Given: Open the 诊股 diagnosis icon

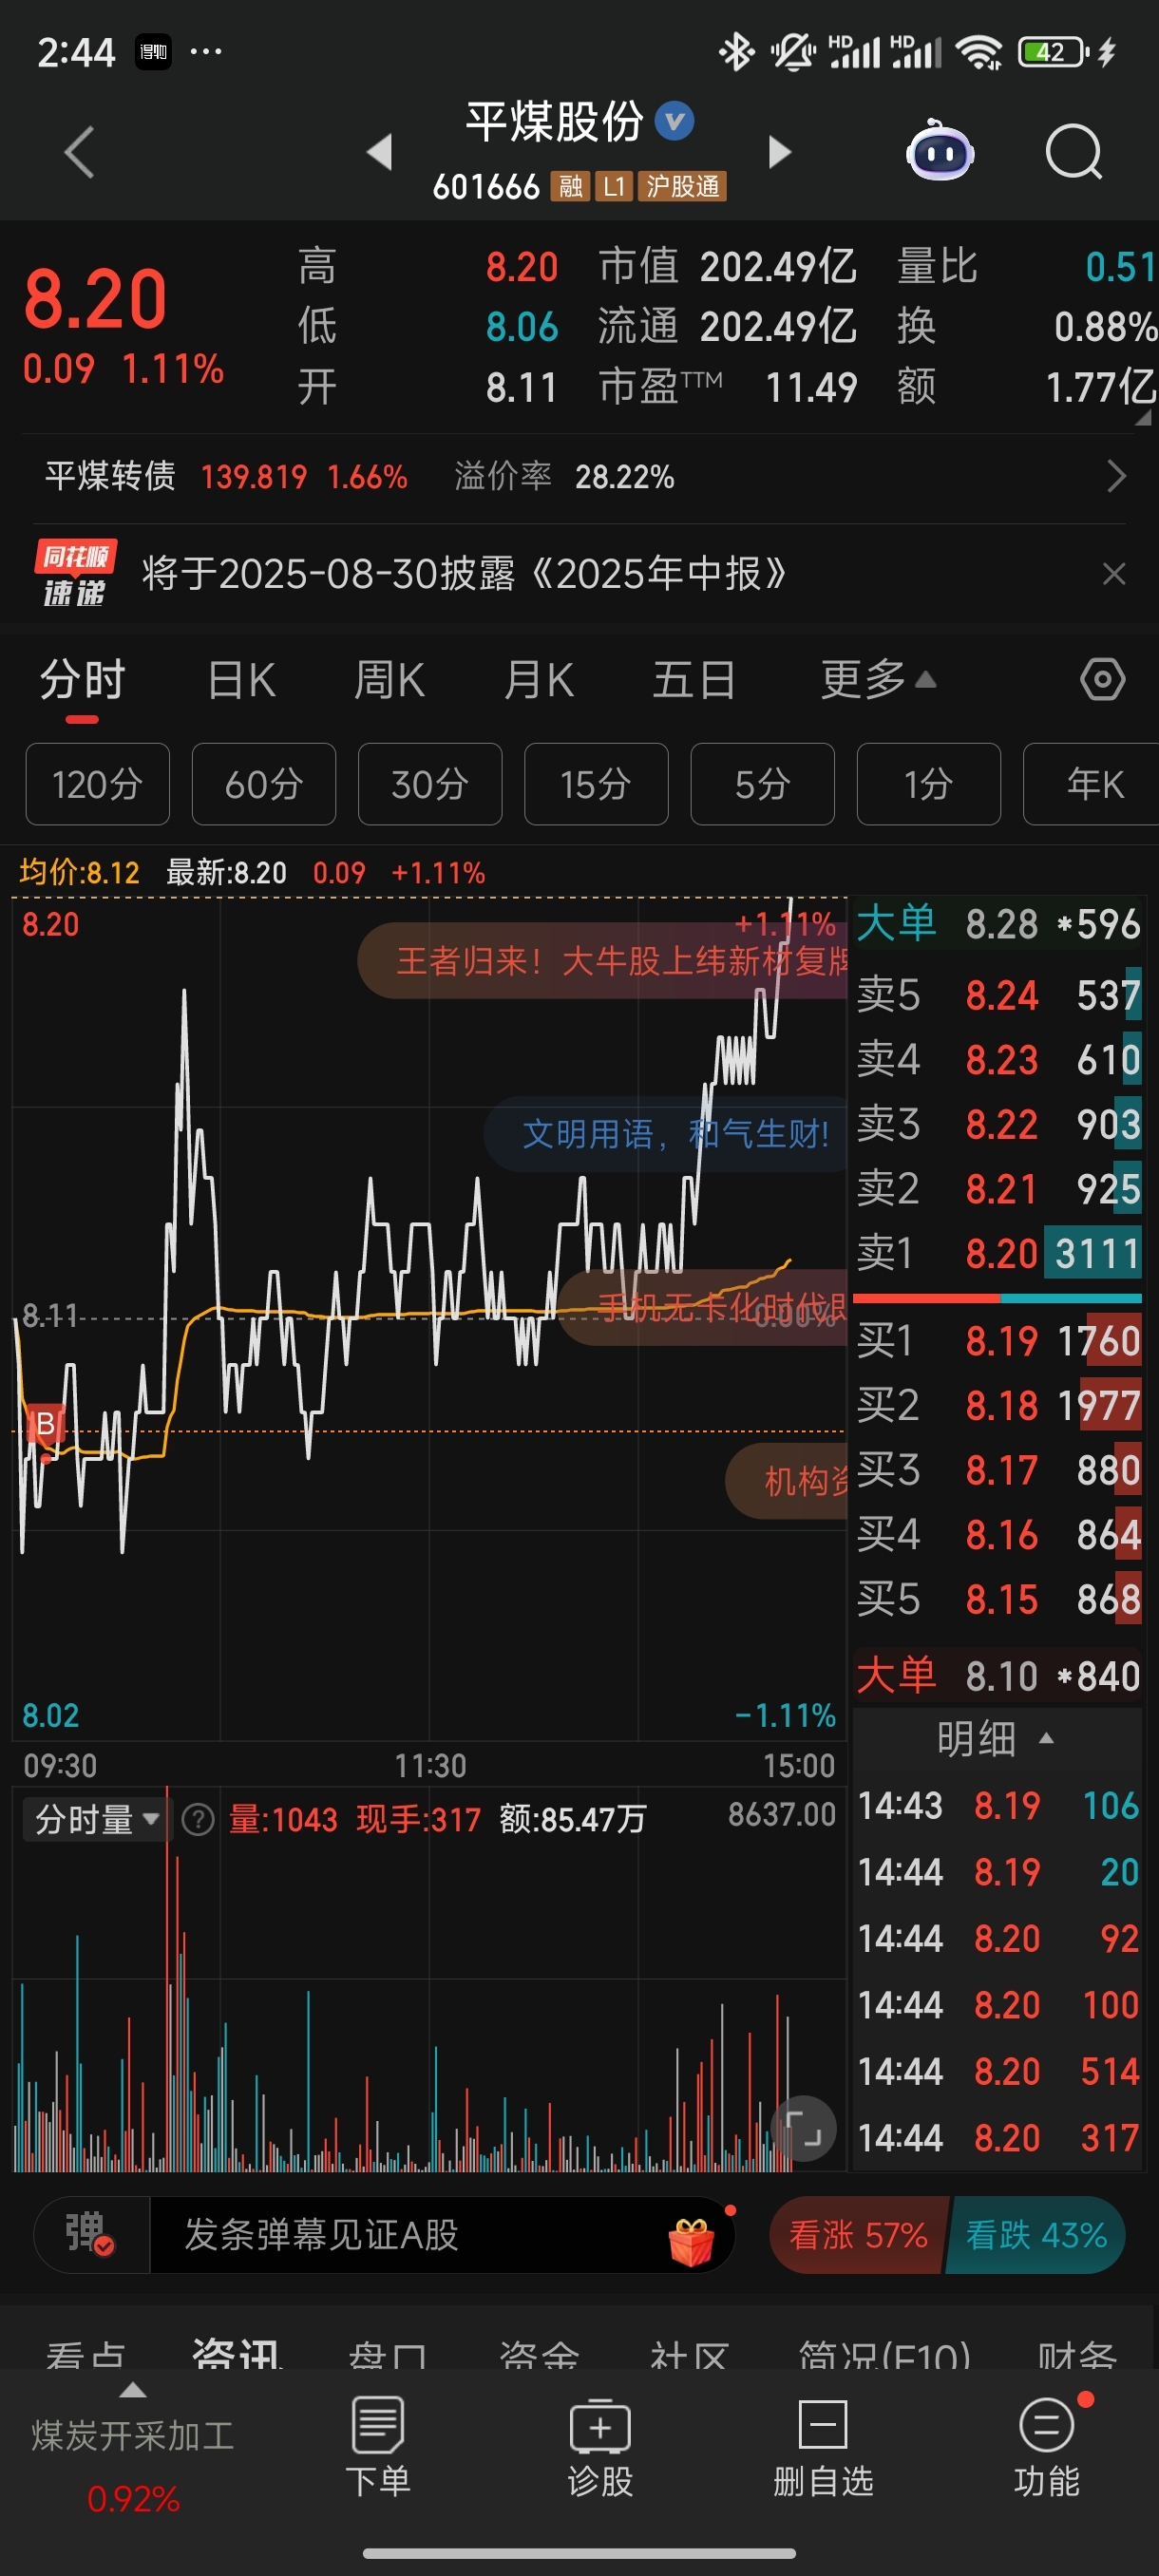Looking at the screenshot, I should pyautogui.click(x=600, y=2445).
